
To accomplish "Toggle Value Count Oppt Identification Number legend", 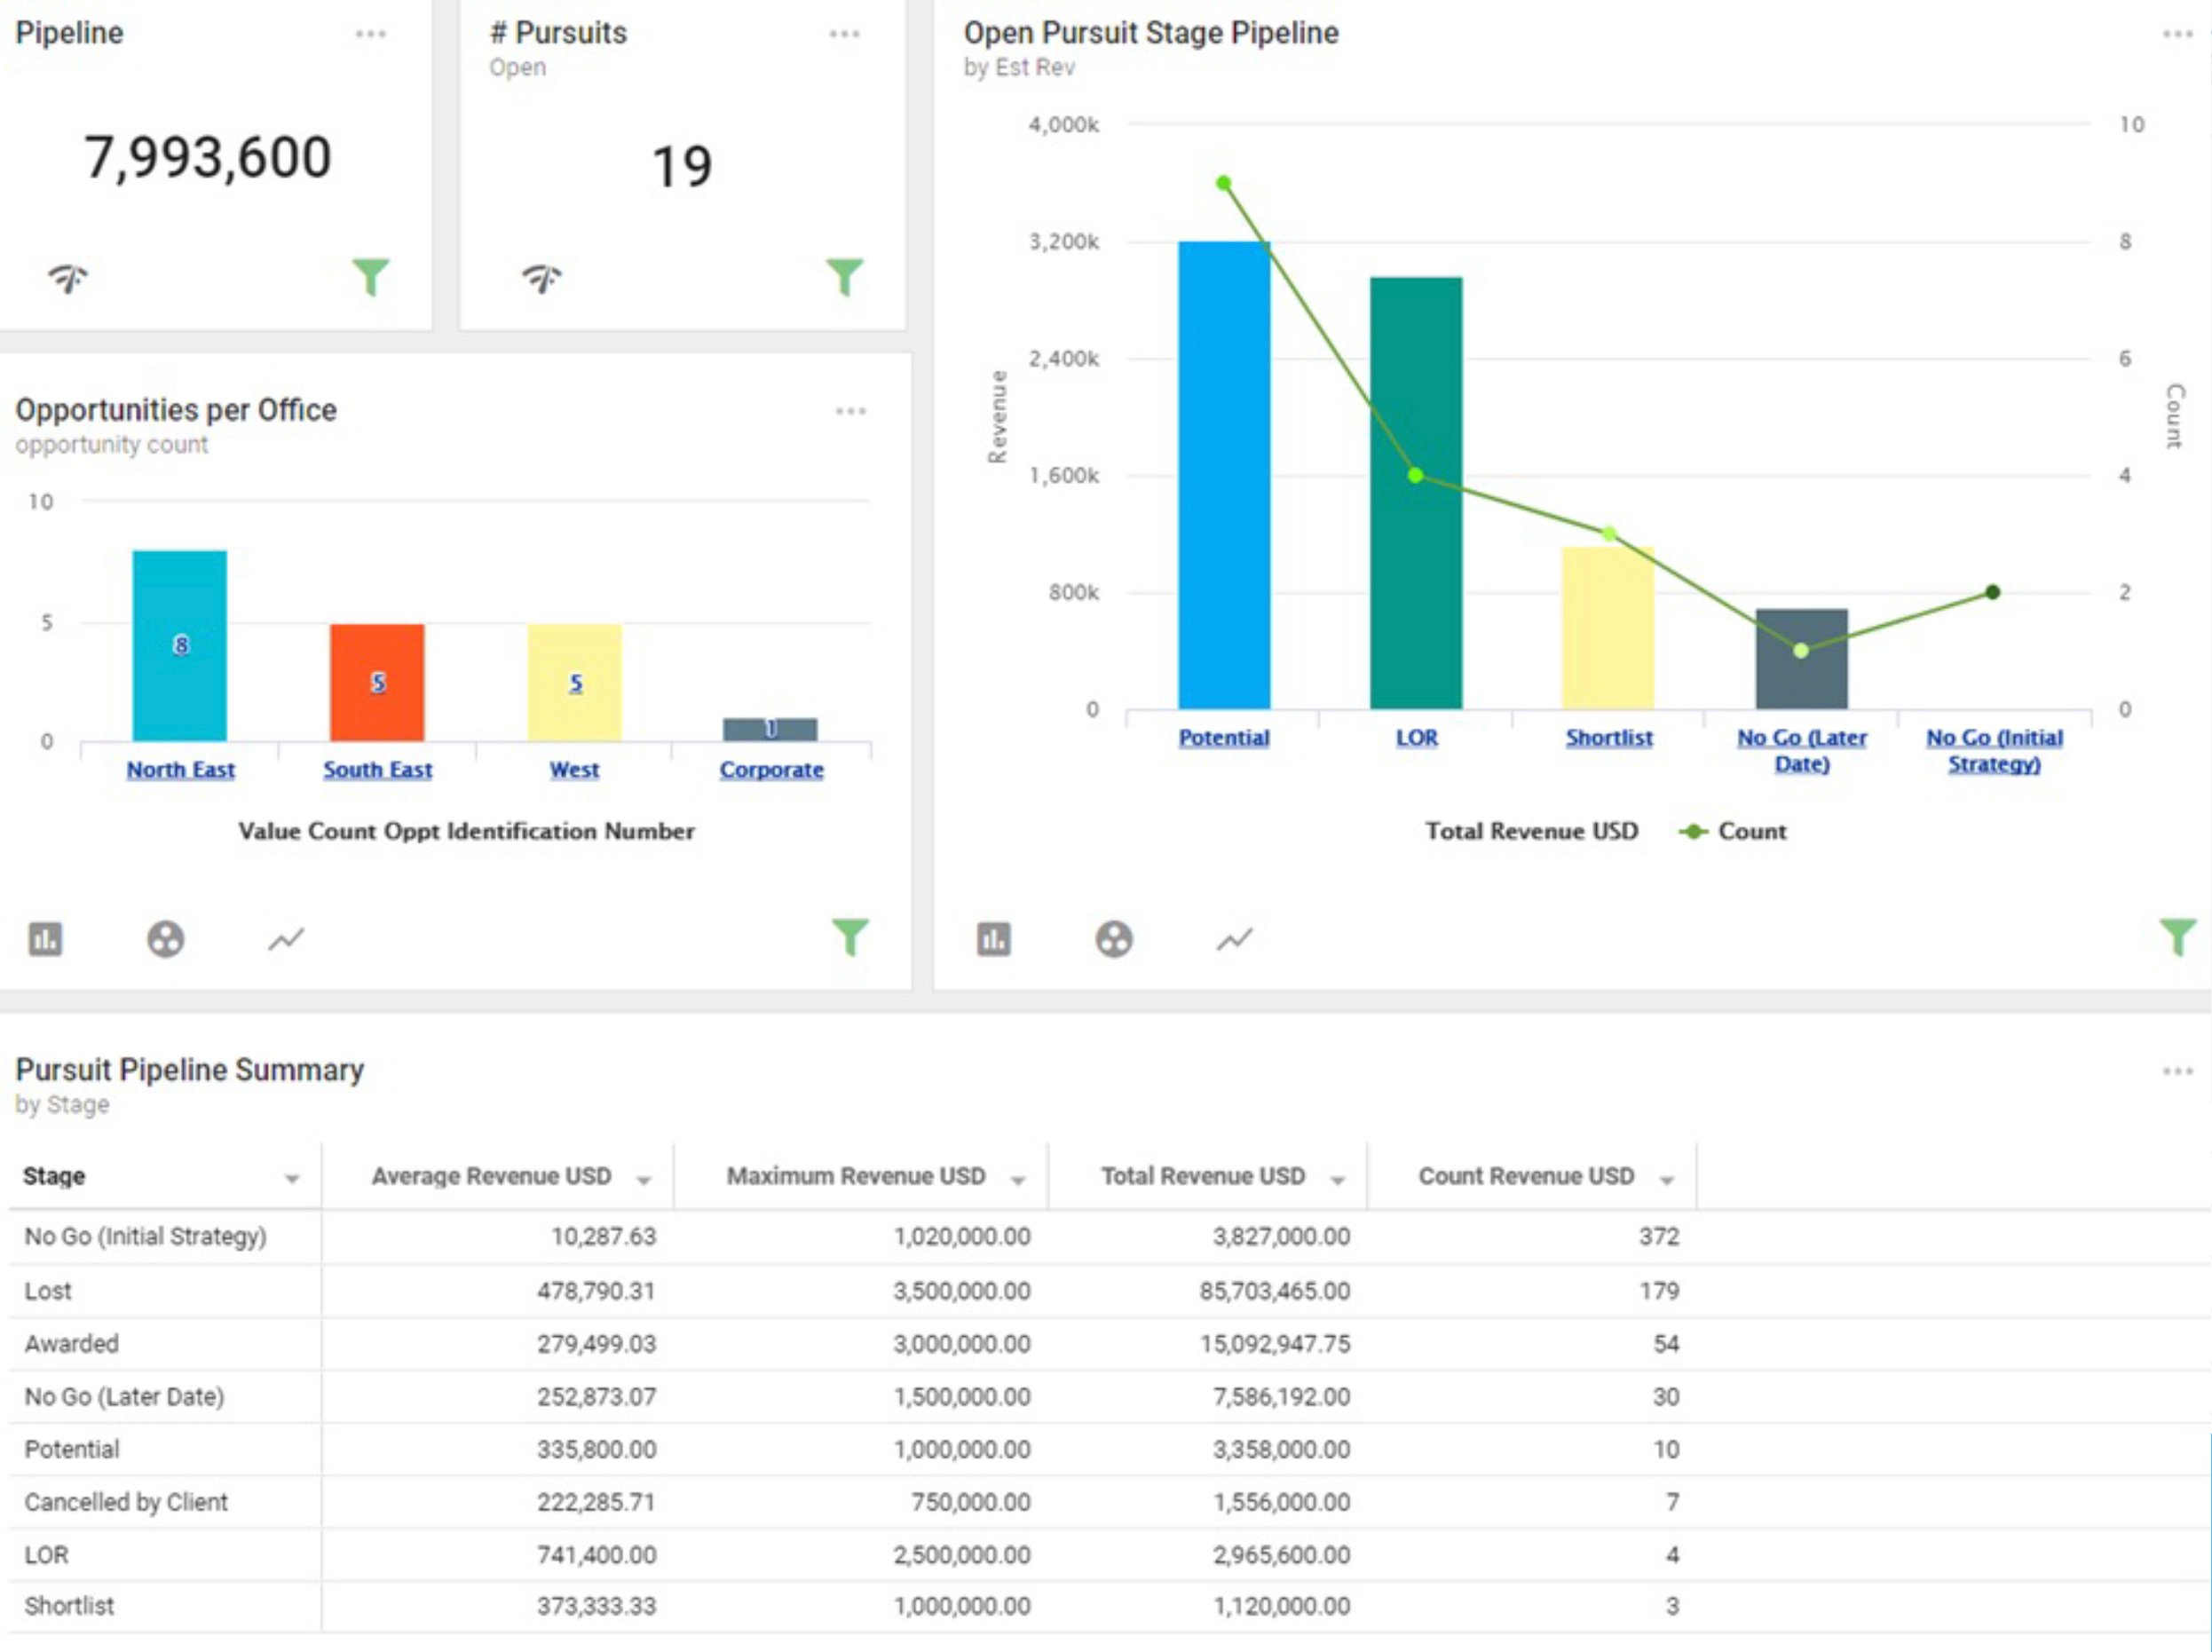I will pyautogui.click(x=466, y=831).
